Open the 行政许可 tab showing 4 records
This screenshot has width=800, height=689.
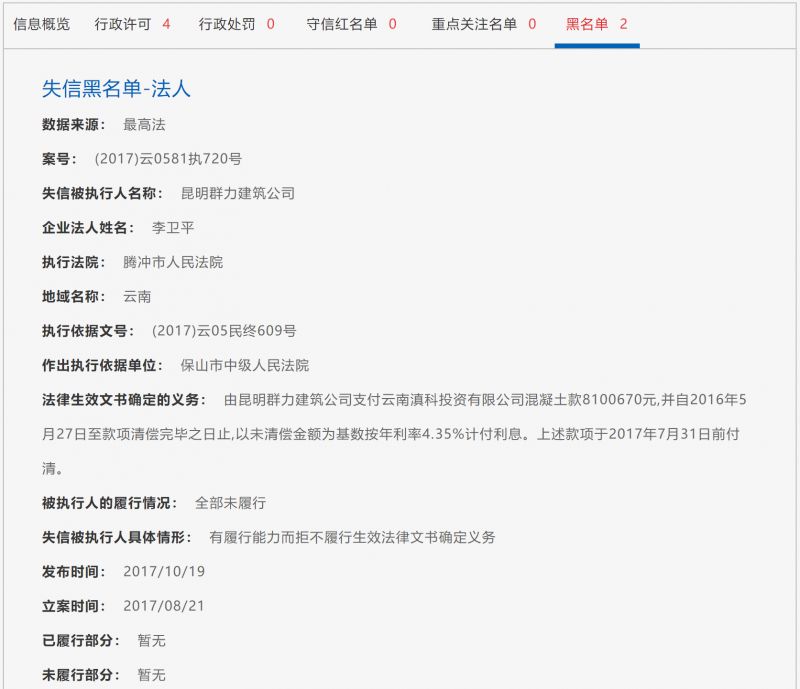click(122, 22)
